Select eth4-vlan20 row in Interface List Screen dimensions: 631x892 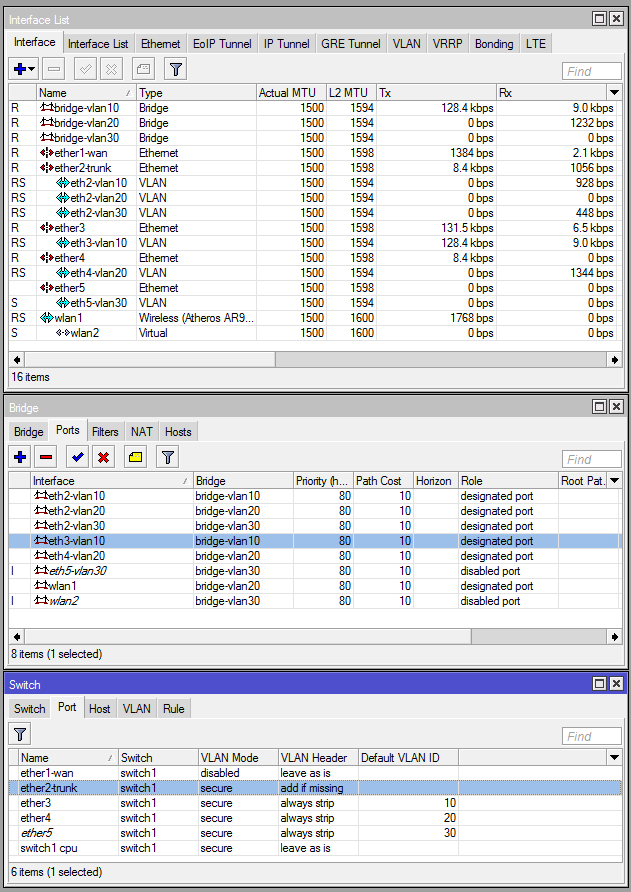pyautogui.click(x=315, y=272)
